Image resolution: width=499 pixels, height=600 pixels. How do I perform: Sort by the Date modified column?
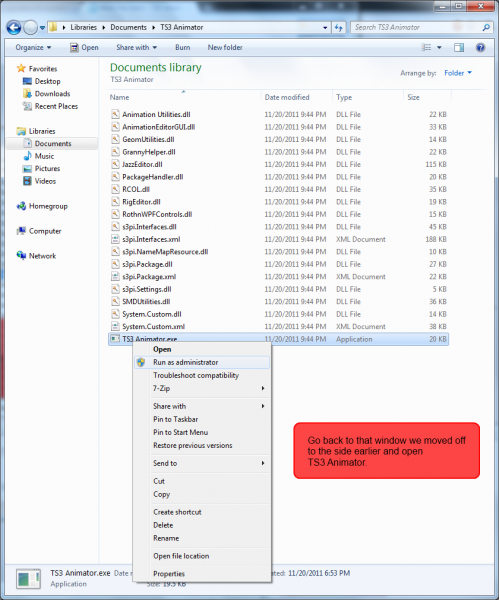287,97
